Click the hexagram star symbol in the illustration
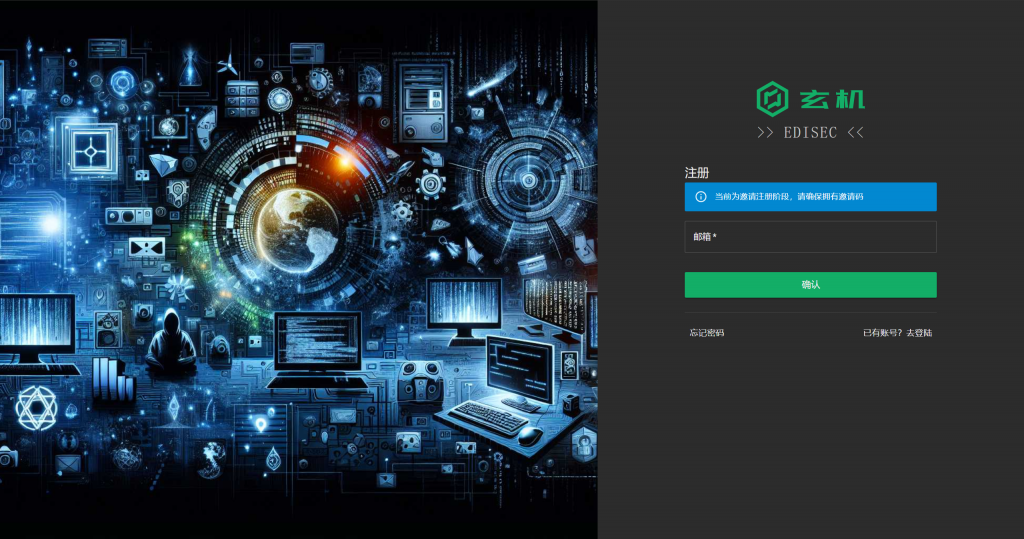The height and width of the screenshot is (539, 1024). (38, 408)
